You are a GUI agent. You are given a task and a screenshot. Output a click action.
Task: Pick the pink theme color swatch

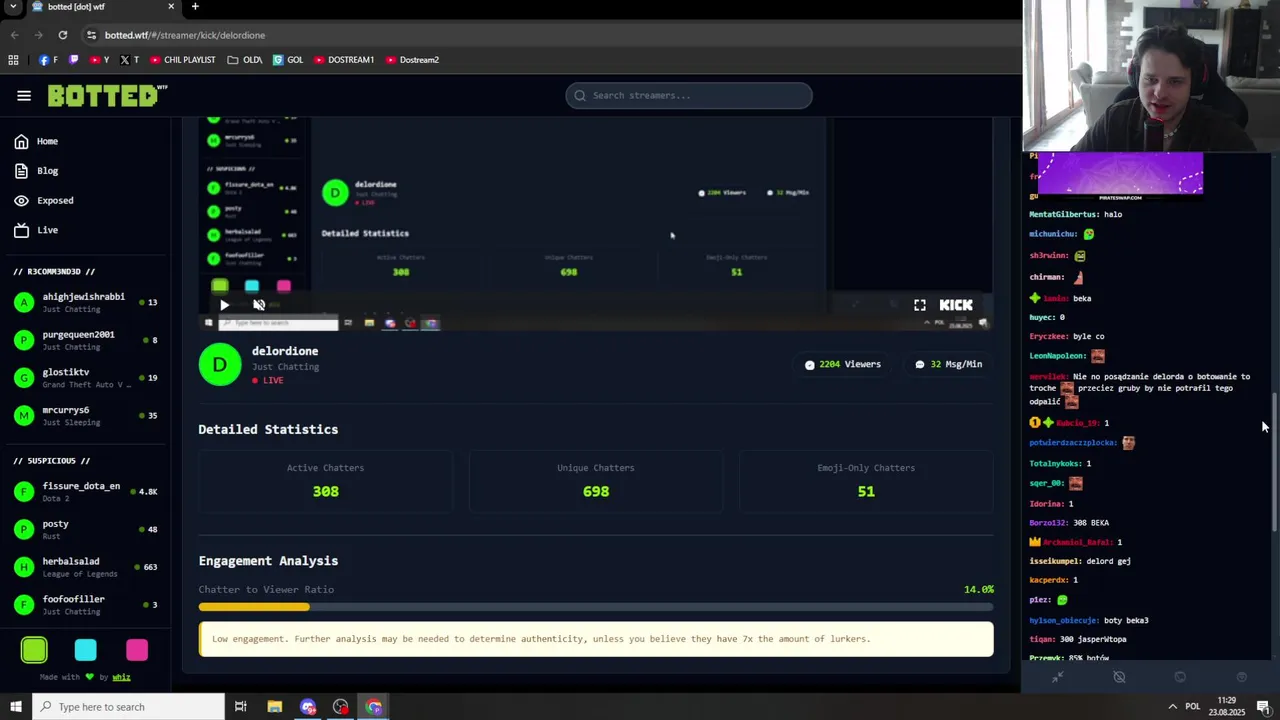coord(137,650)
